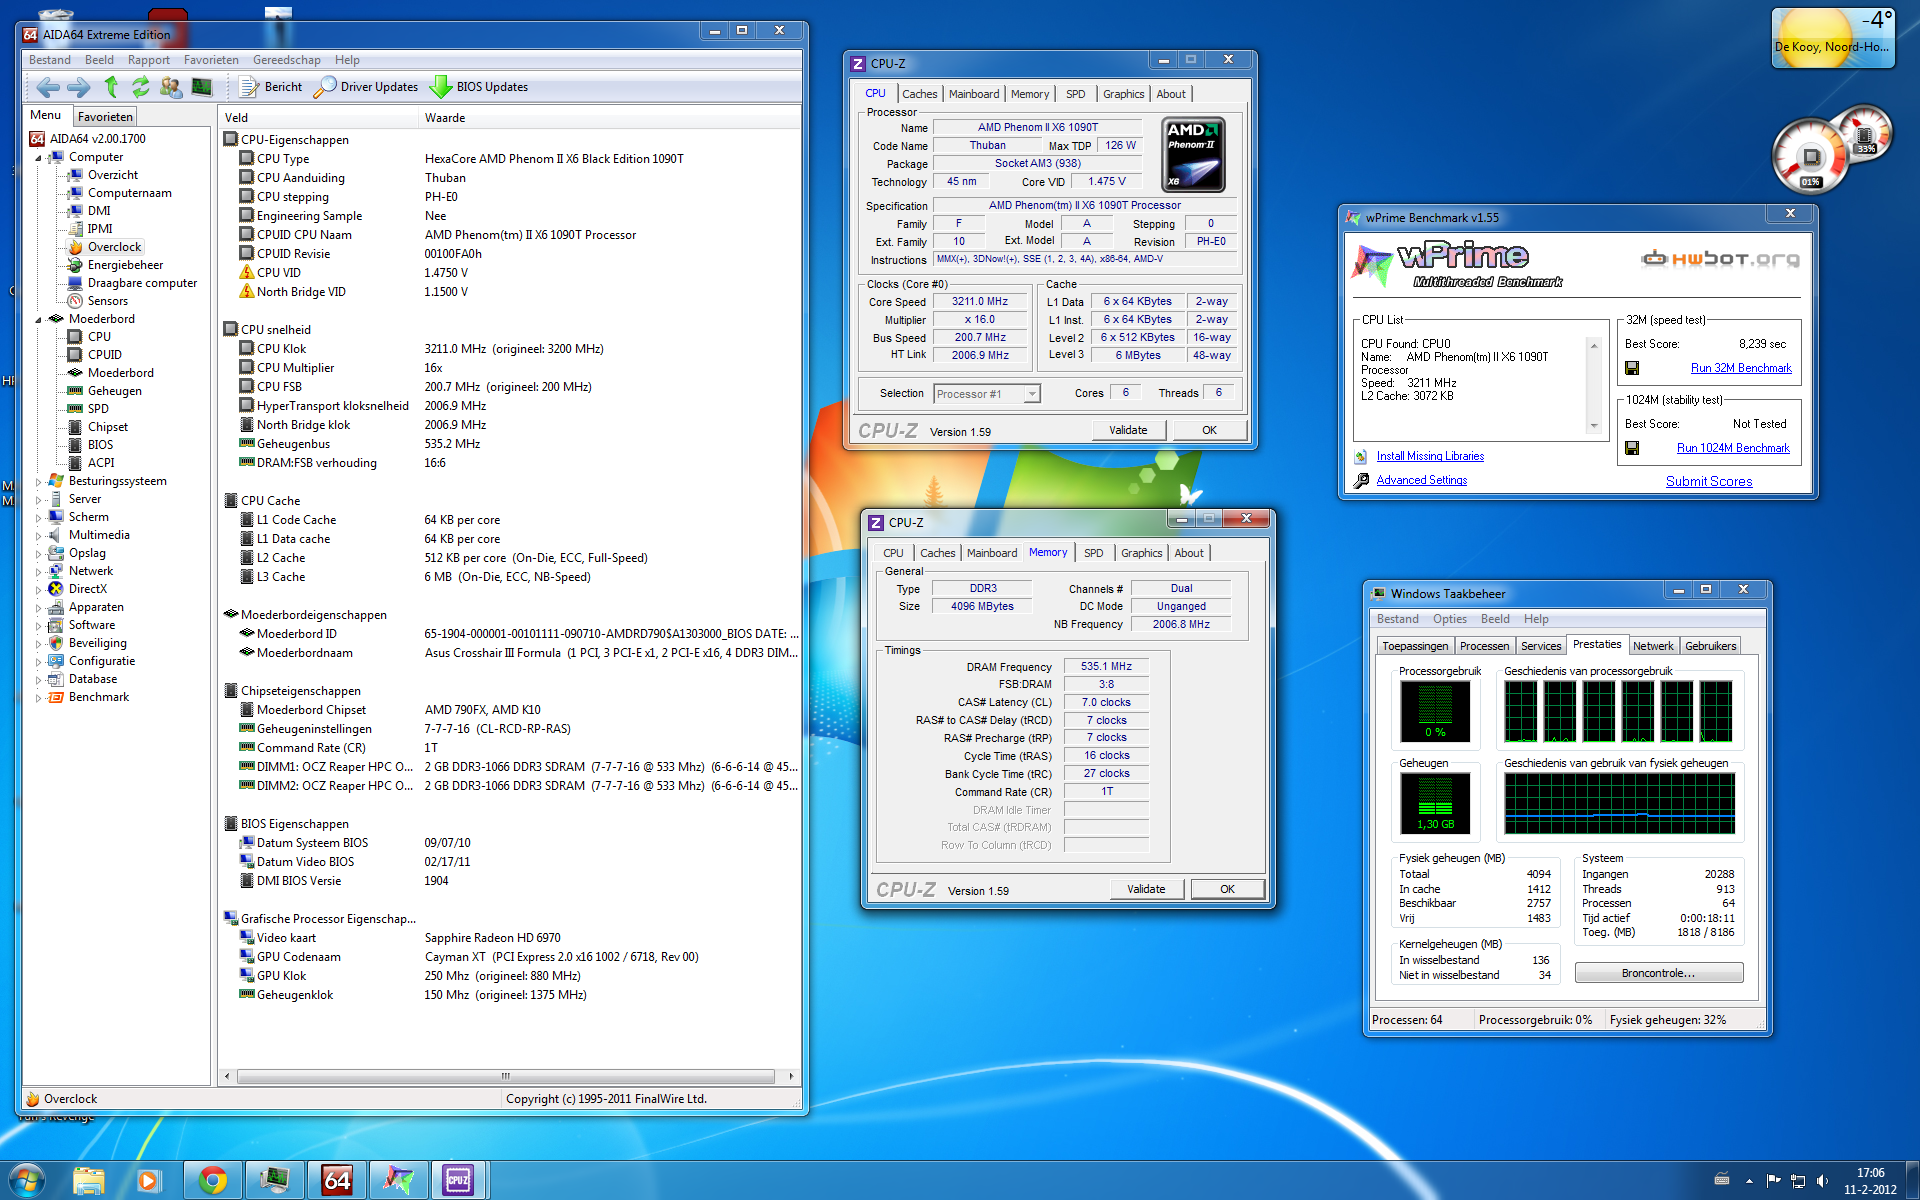
Task: Expand the Multimedia tree node
Action: (x=39, y=536)
